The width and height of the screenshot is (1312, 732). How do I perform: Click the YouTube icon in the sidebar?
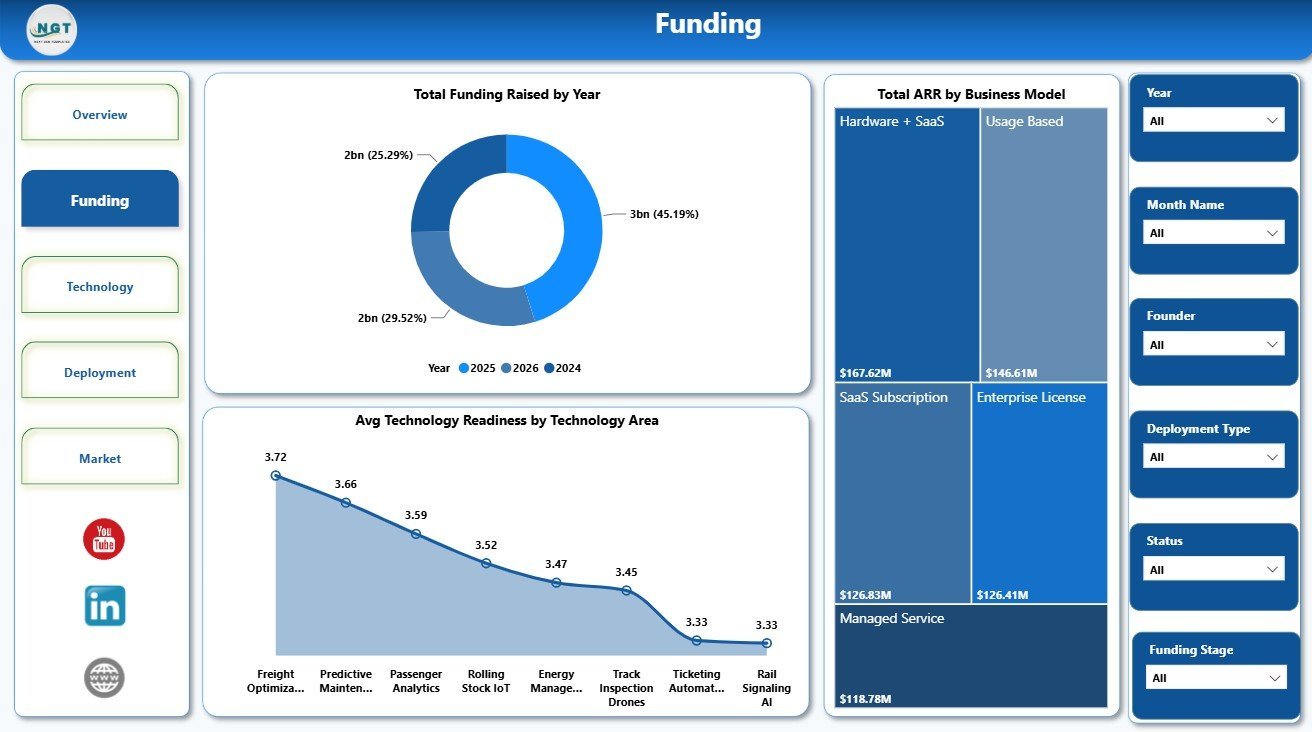click(x=104, y=540)
